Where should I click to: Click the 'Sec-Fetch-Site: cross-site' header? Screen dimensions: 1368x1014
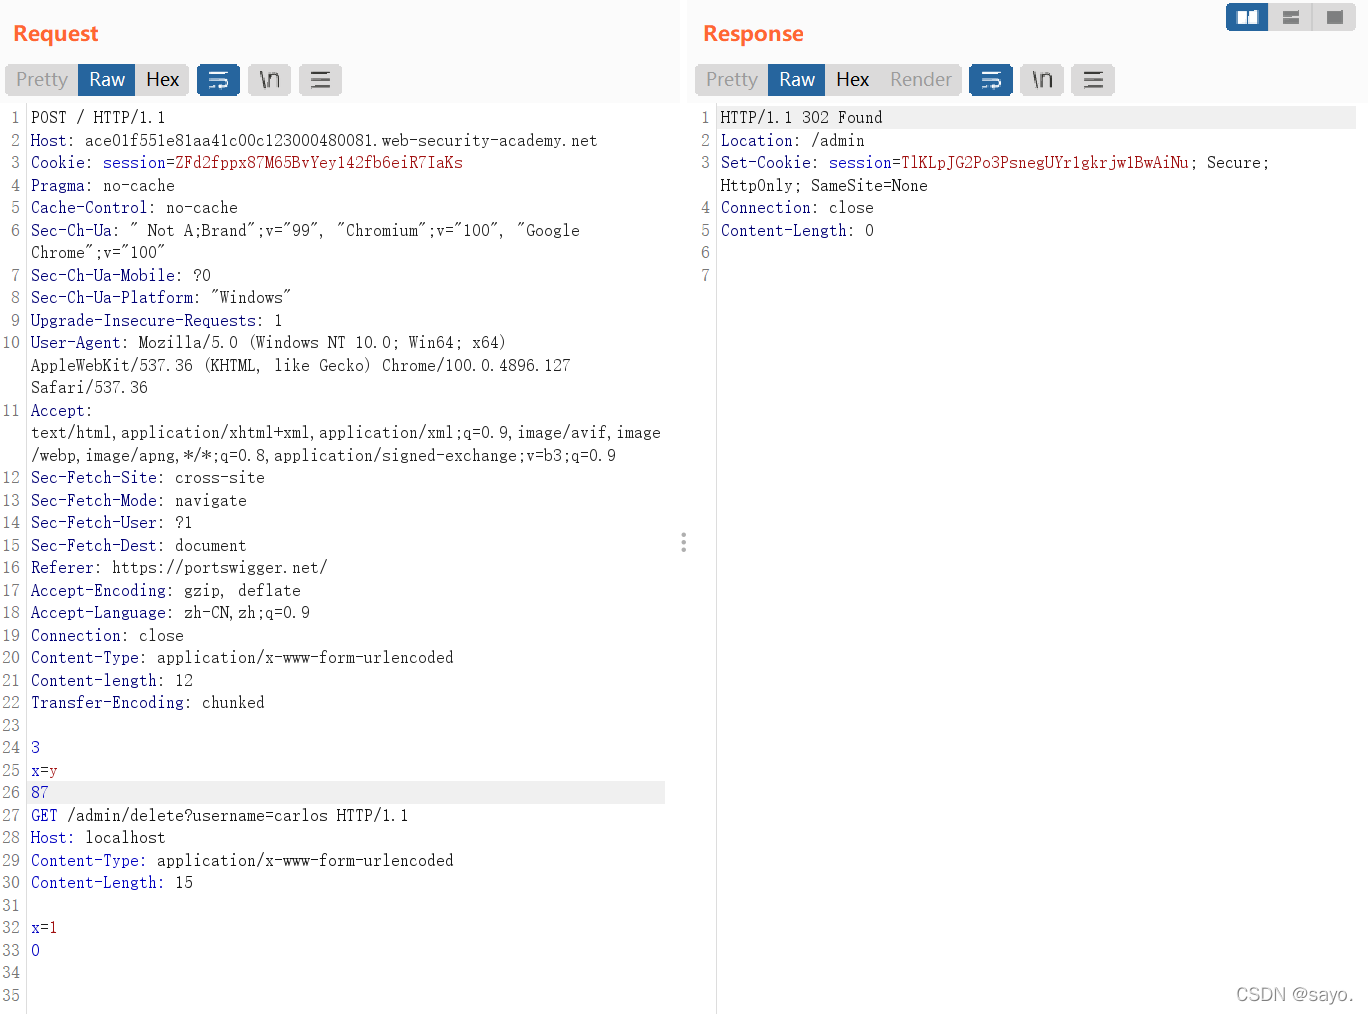148,478
